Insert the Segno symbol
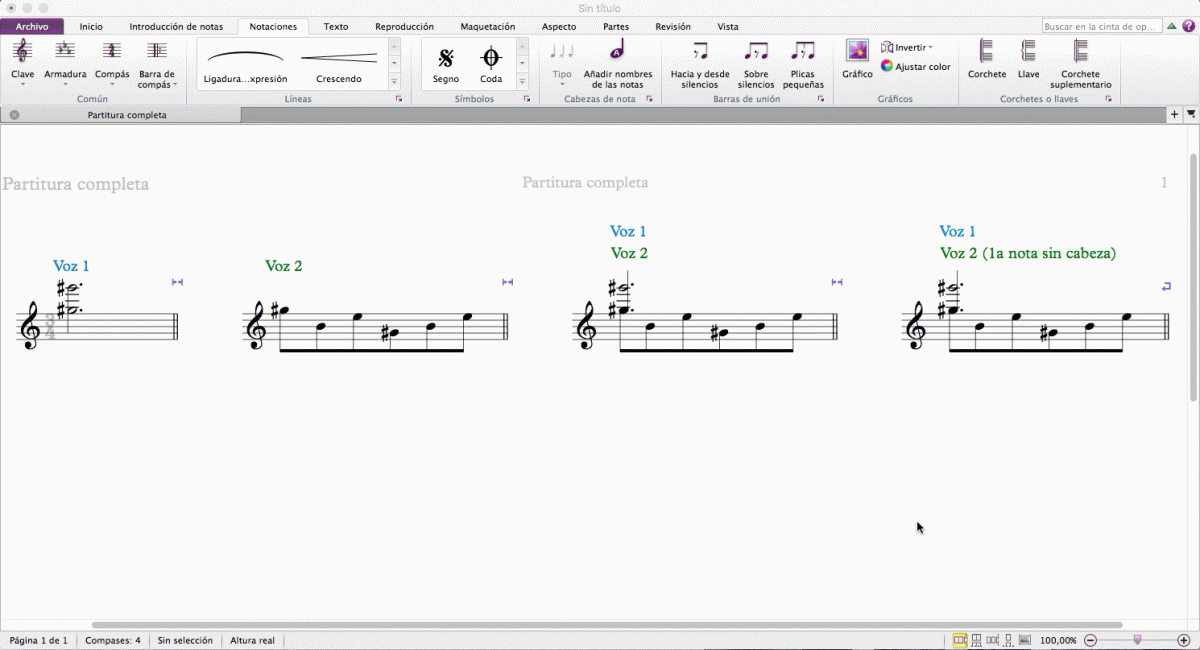 (446, 64)
